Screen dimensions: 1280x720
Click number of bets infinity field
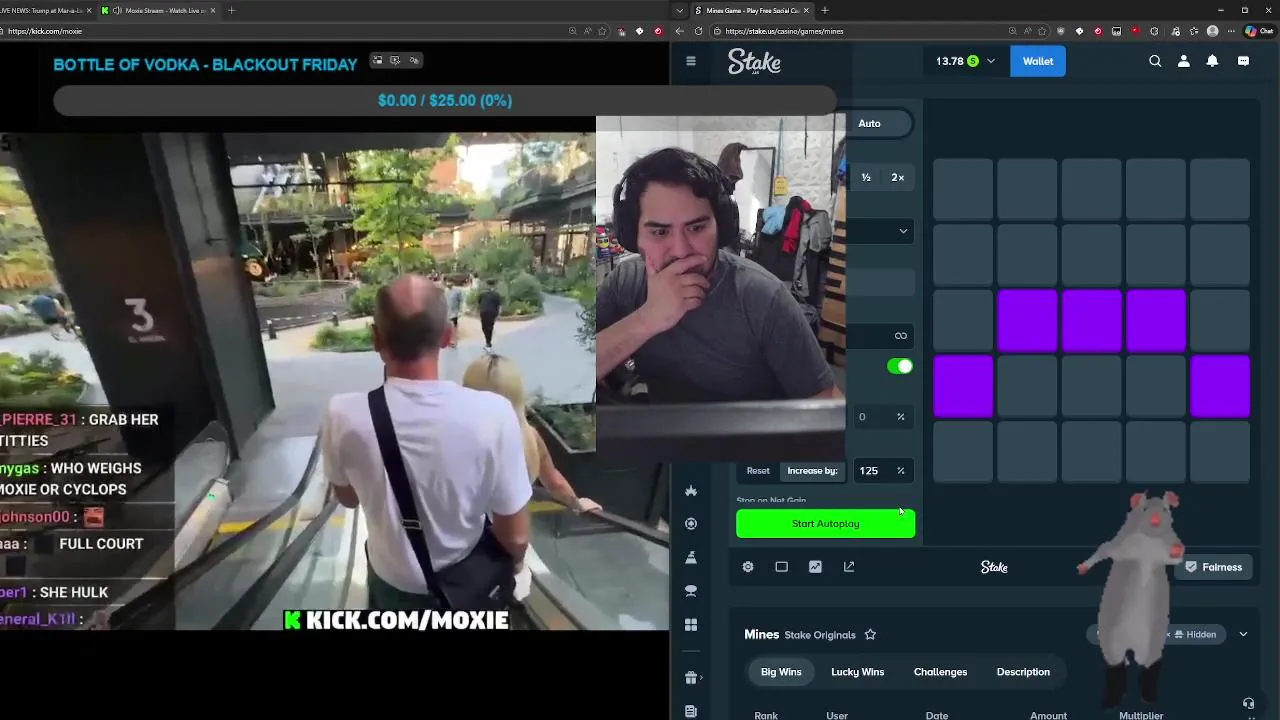click(x=880, y=335)
